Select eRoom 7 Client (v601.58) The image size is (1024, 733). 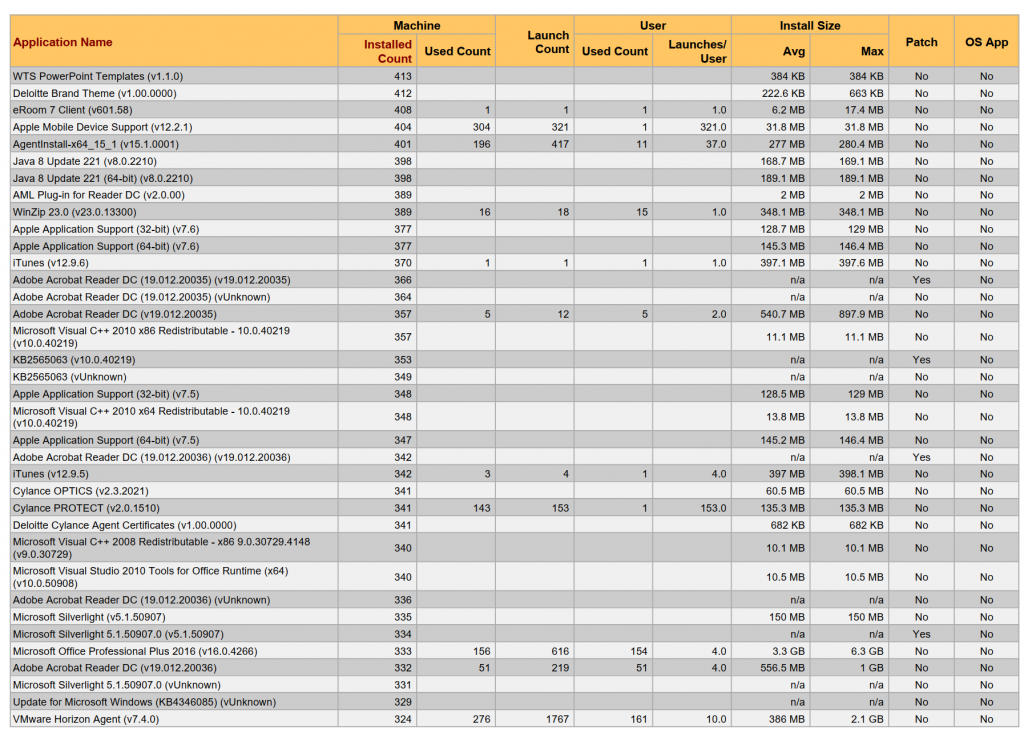click(514, 110)
